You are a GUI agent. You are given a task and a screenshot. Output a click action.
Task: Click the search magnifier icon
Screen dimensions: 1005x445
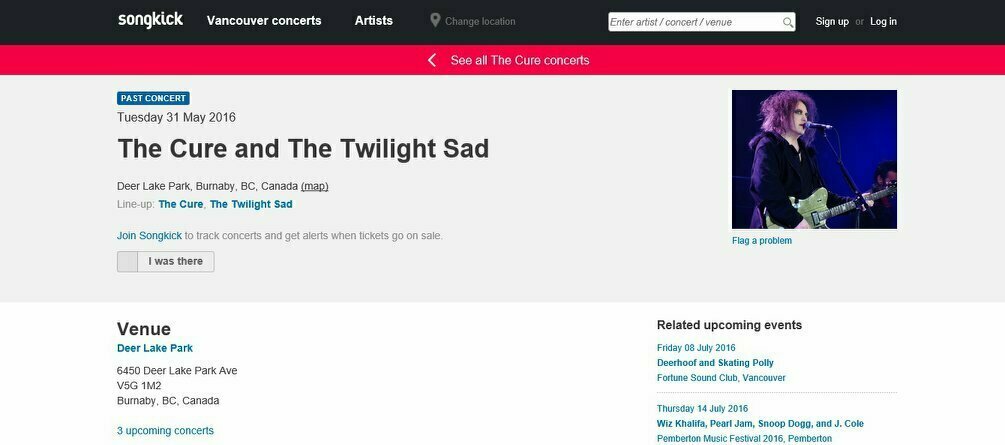click(788, 22)
